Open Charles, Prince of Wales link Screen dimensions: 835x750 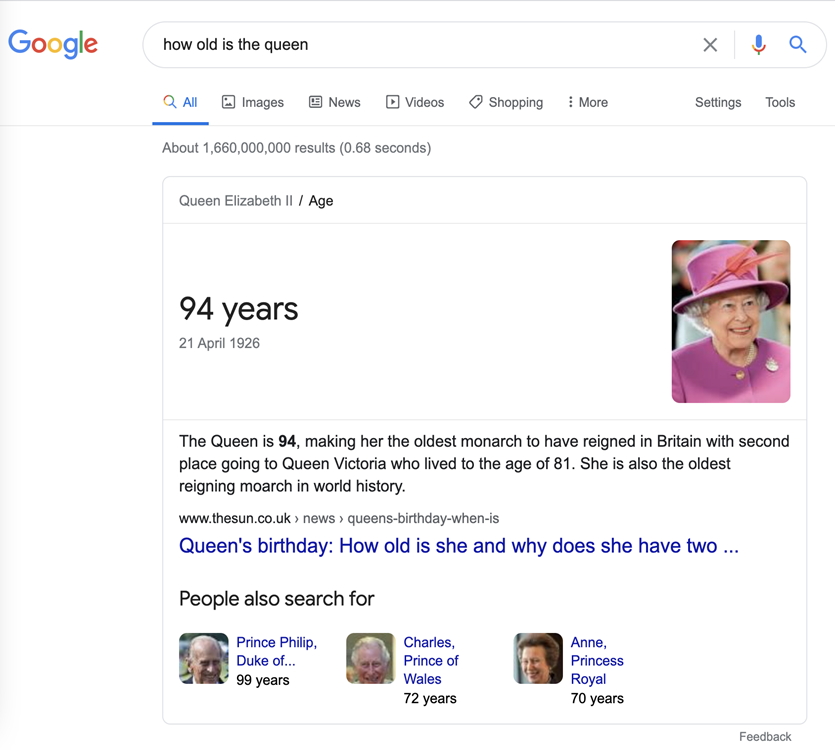431,661
